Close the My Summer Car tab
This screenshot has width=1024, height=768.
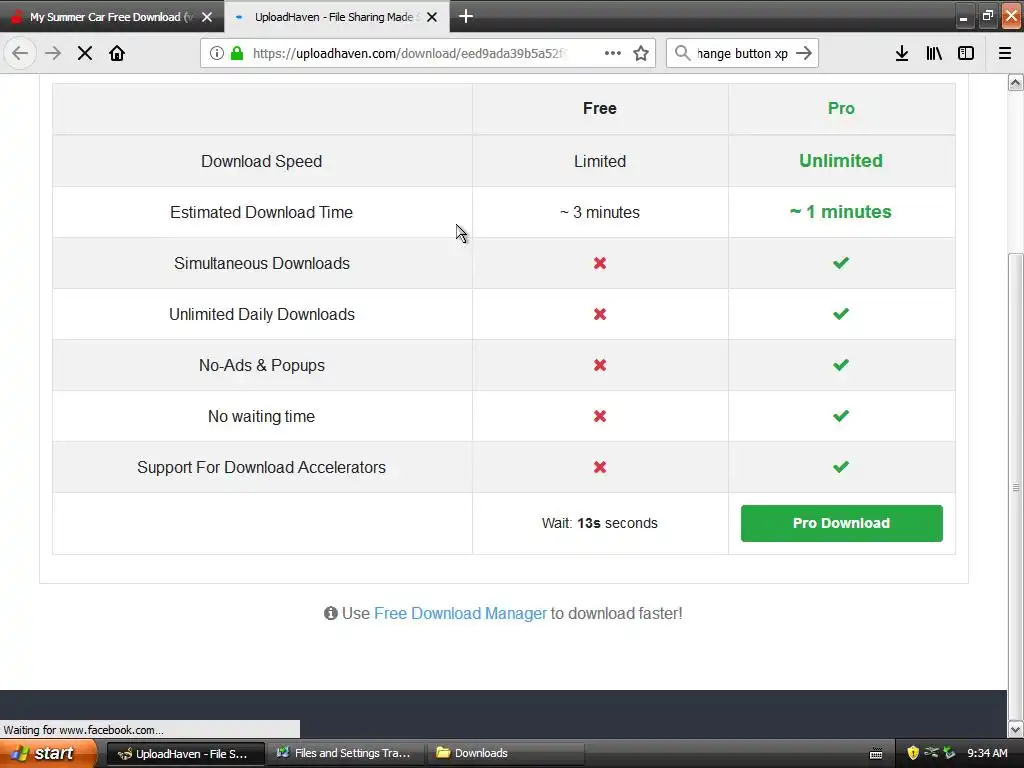(x=207, y=17)
